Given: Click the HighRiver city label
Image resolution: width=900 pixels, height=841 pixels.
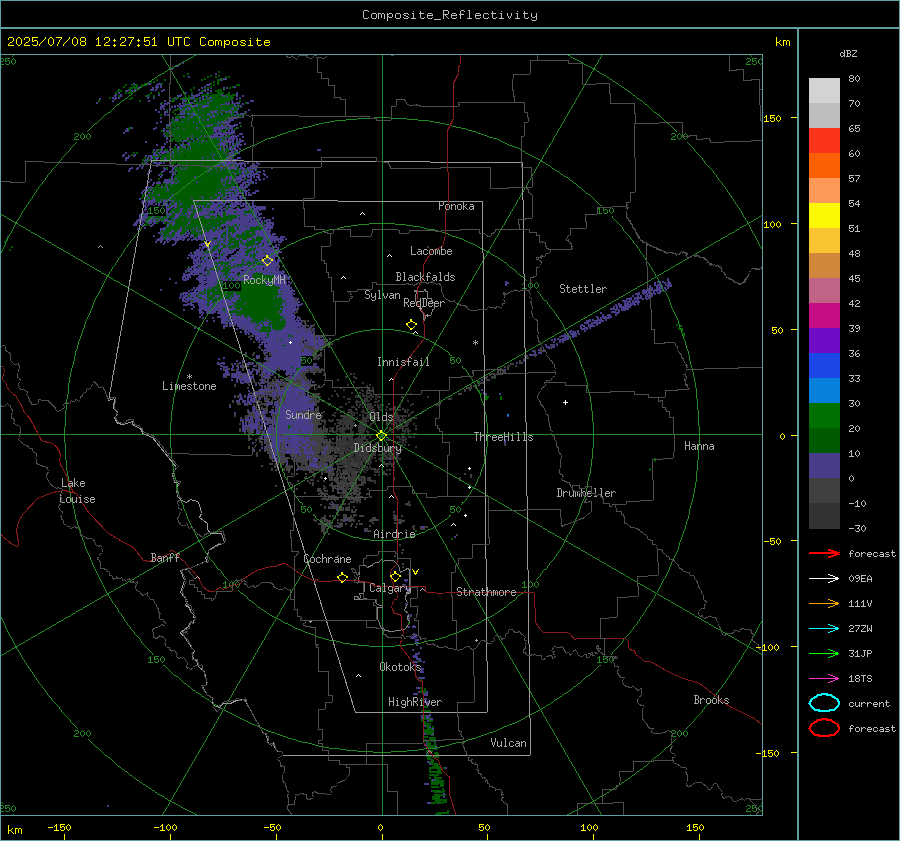Looking at the screenshot, I should (x=415, y=702).
